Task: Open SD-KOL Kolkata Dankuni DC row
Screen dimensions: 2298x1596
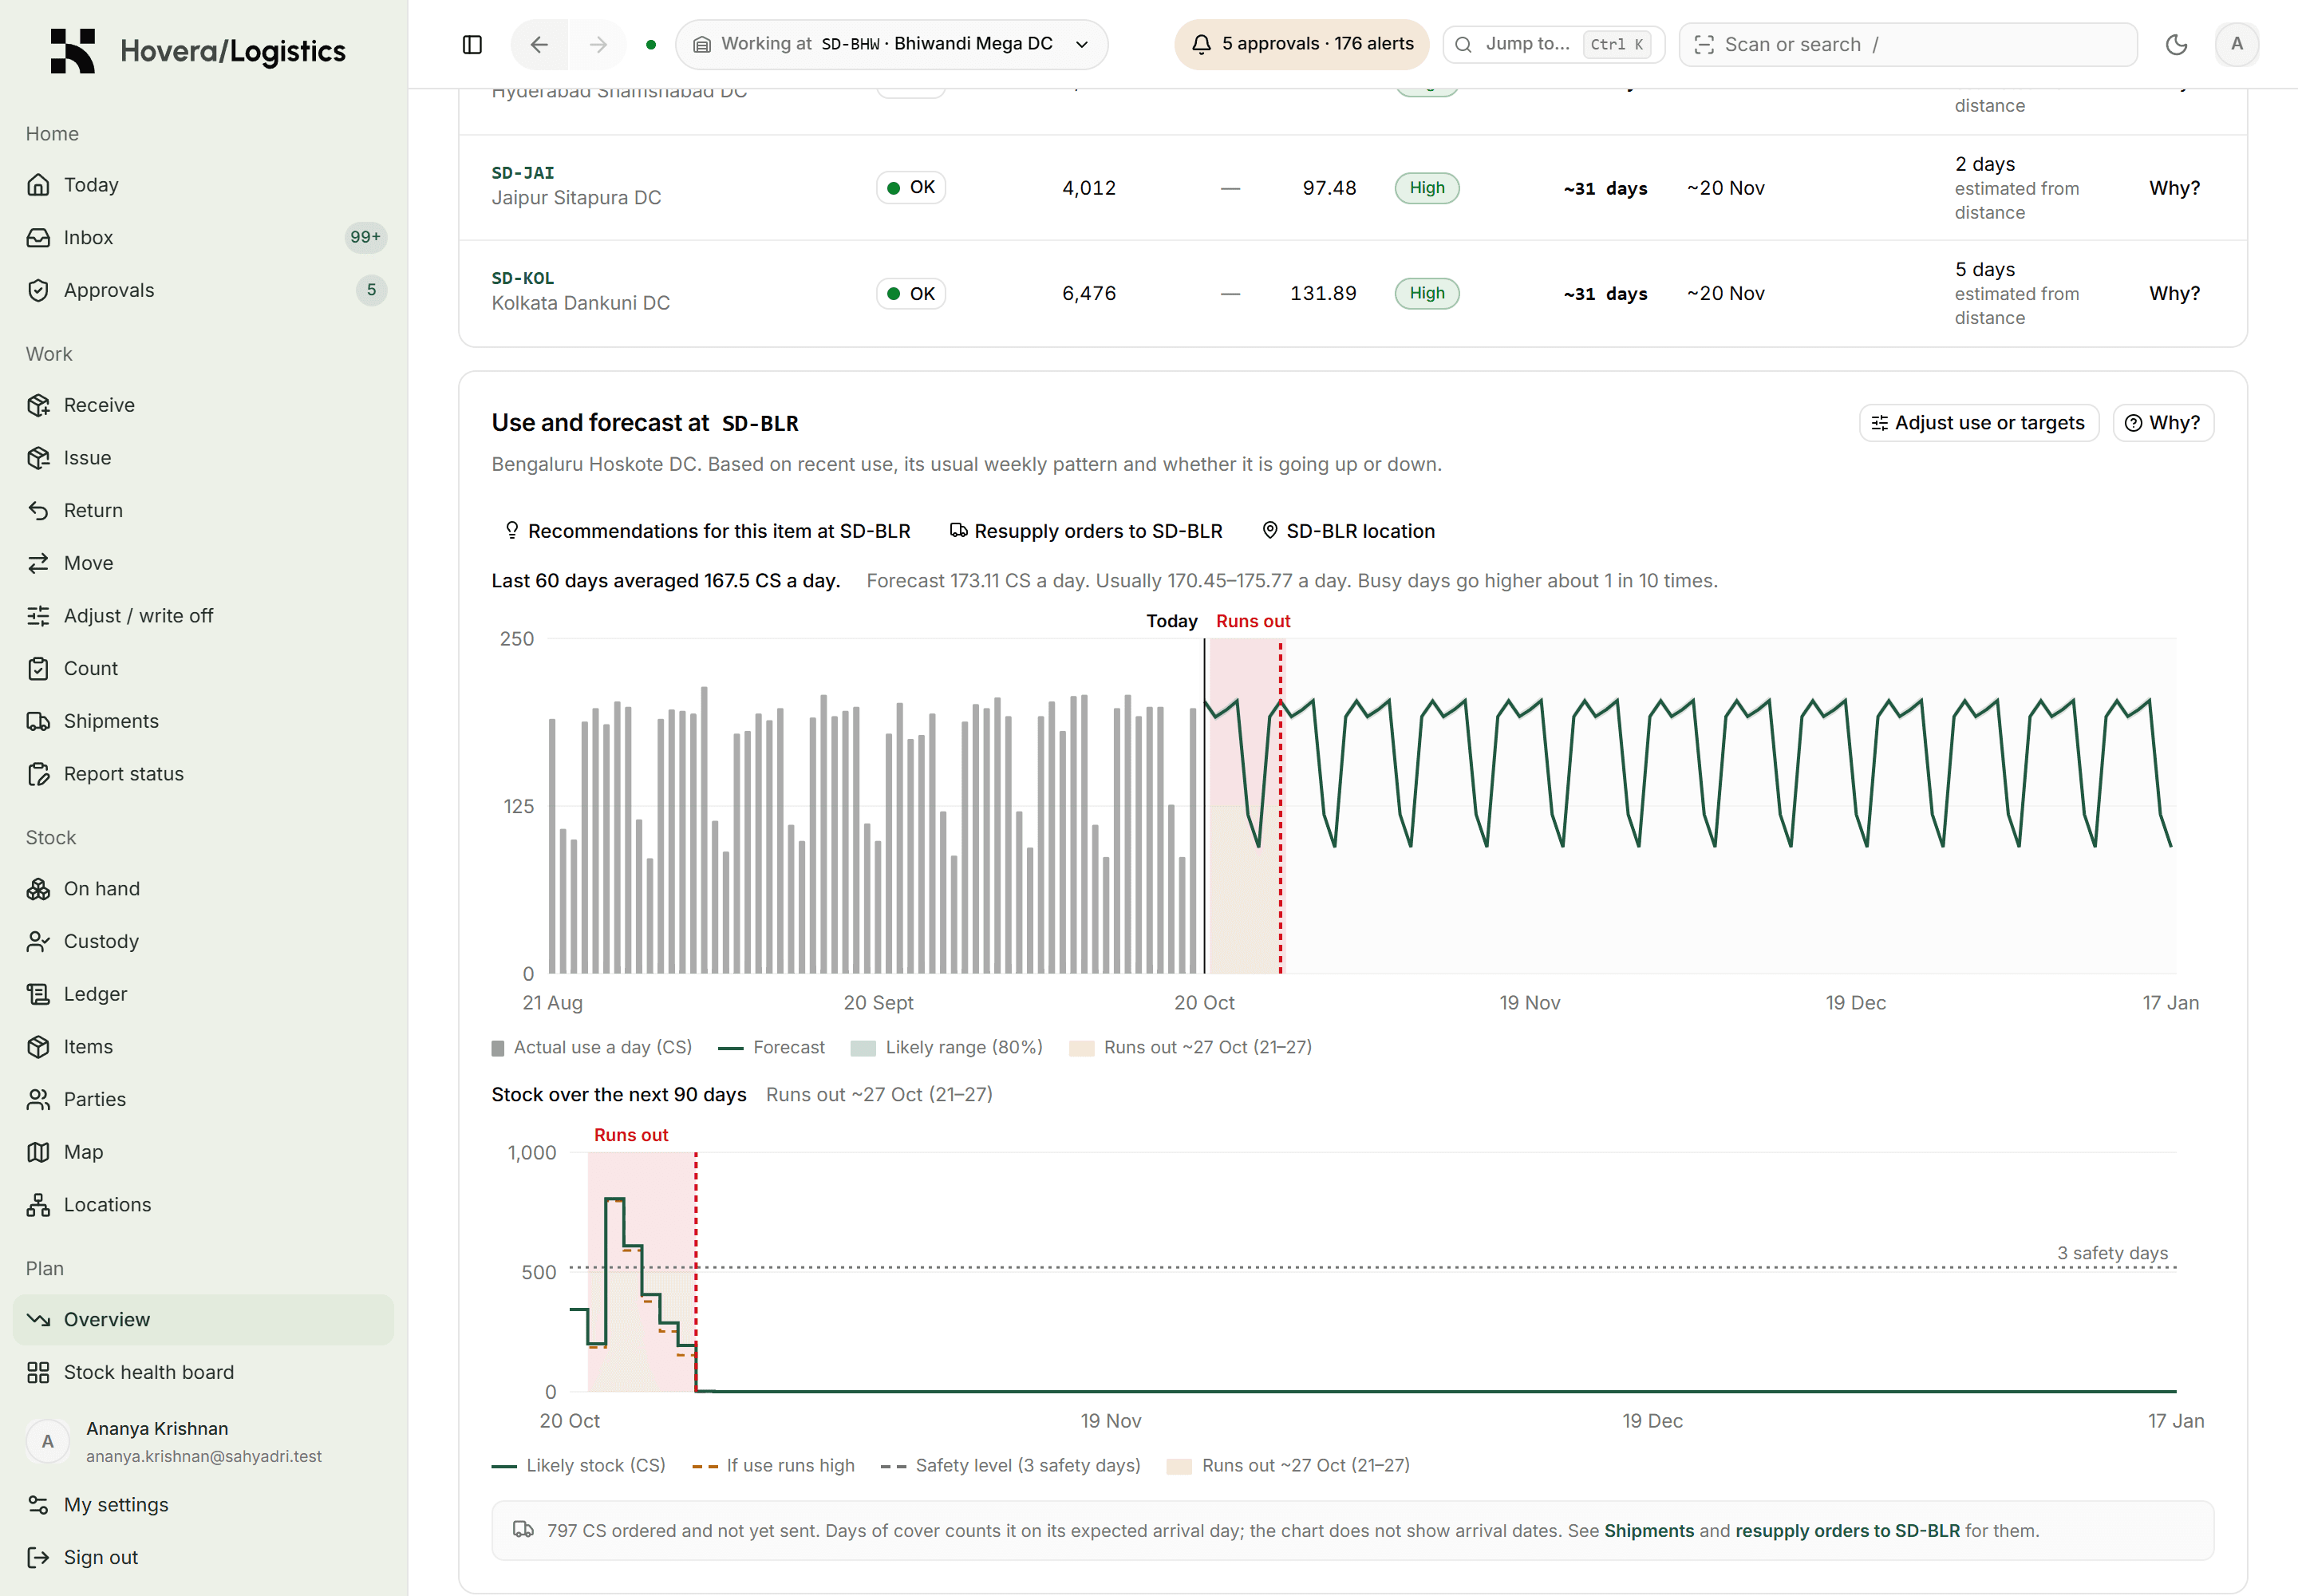Action: [1352, 293]
